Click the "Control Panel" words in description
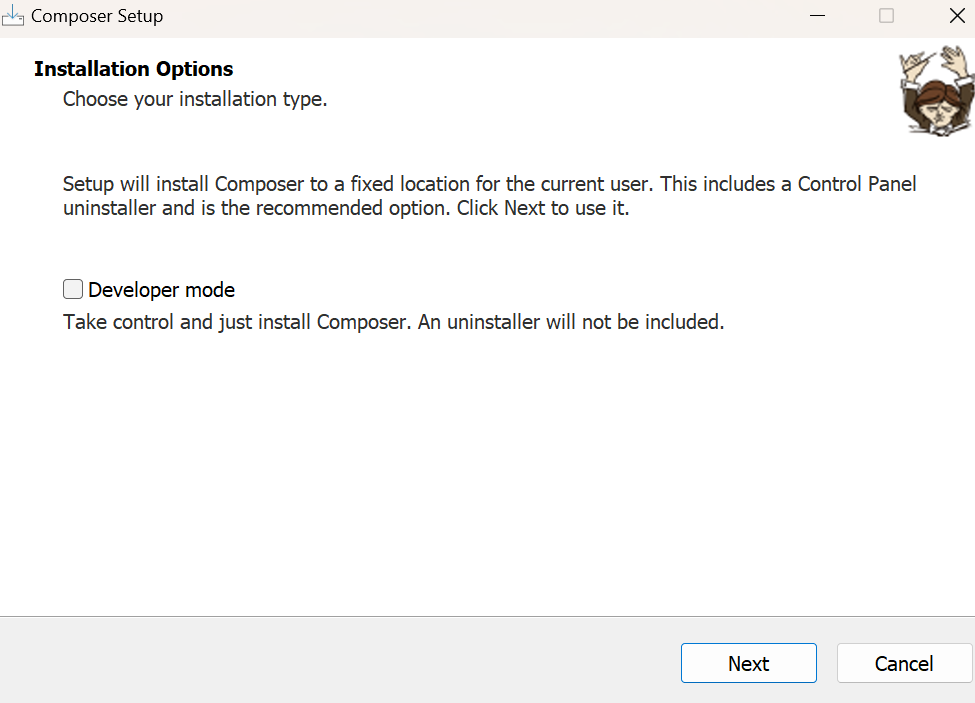This screenshot has width=975, height=703. coord(857,185)
